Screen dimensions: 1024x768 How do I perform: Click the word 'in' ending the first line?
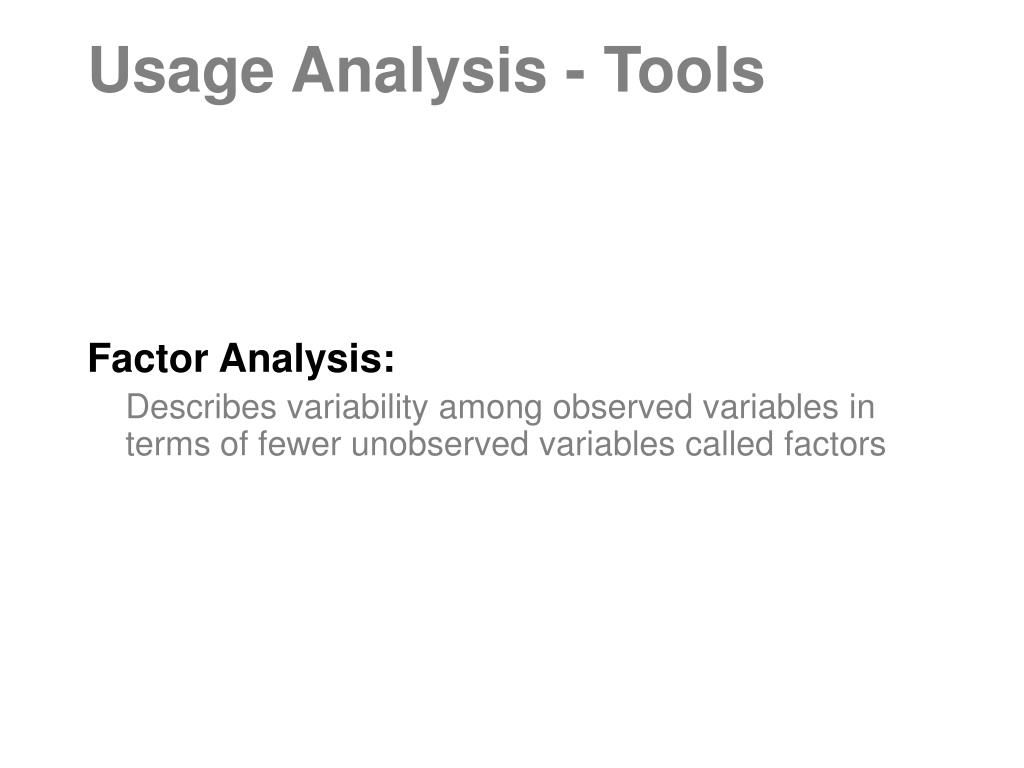[862, 407]
